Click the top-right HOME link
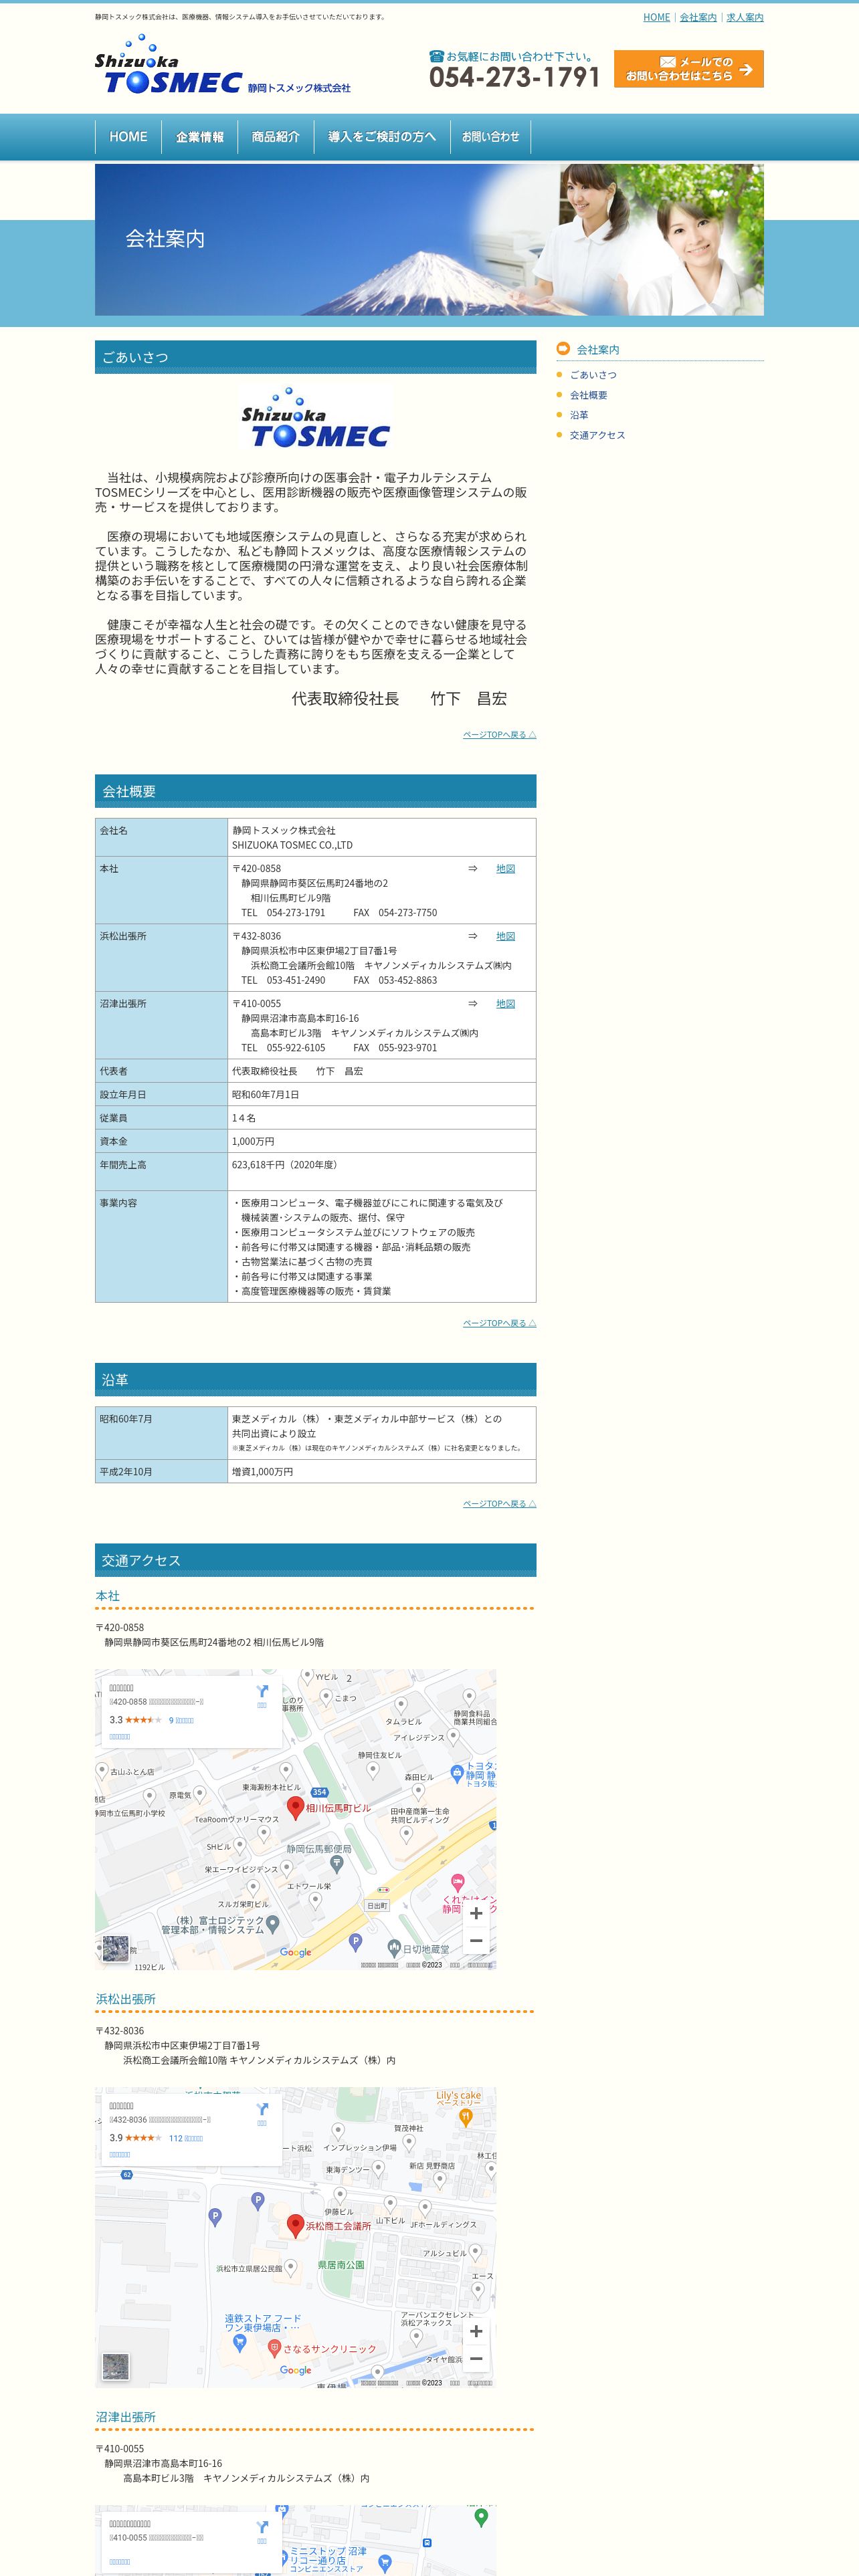Screen dimensions: 859x2576 click(x=656, y=17)
